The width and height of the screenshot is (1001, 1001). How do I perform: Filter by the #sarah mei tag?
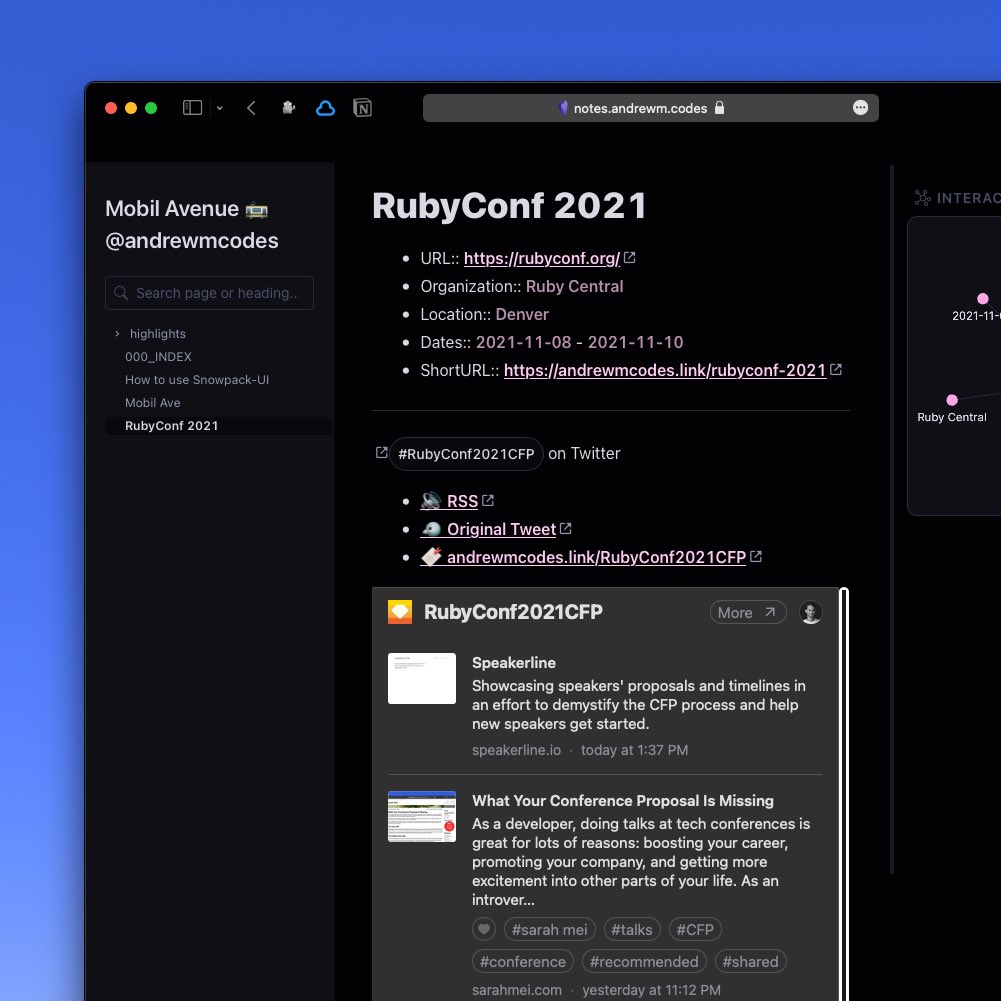(550, 930)
